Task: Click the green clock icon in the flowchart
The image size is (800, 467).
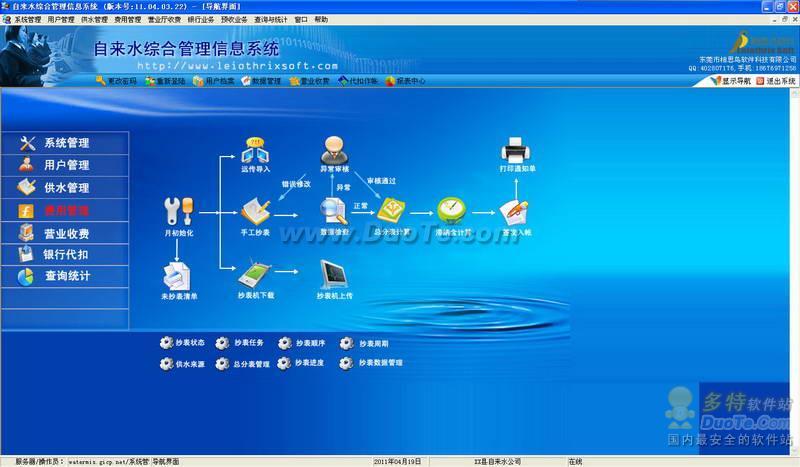Action: (x=452, y=211)
